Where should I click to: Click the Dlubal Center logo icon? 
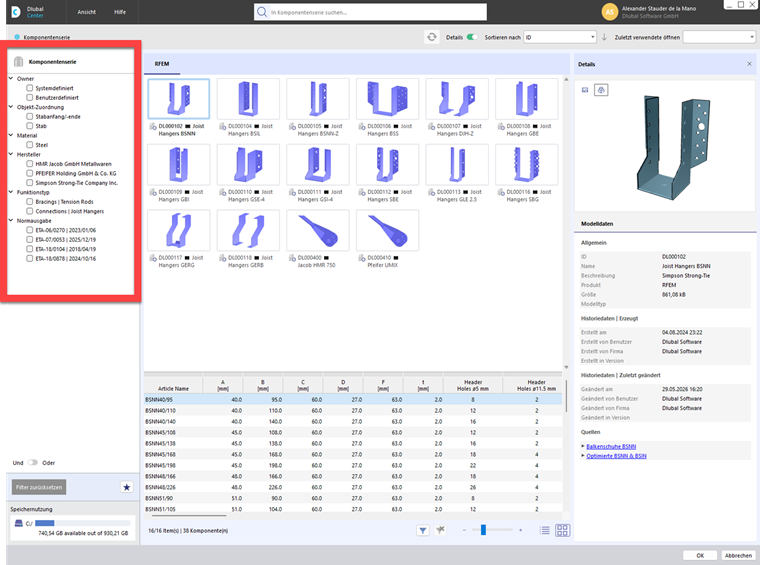pos(16,12)
